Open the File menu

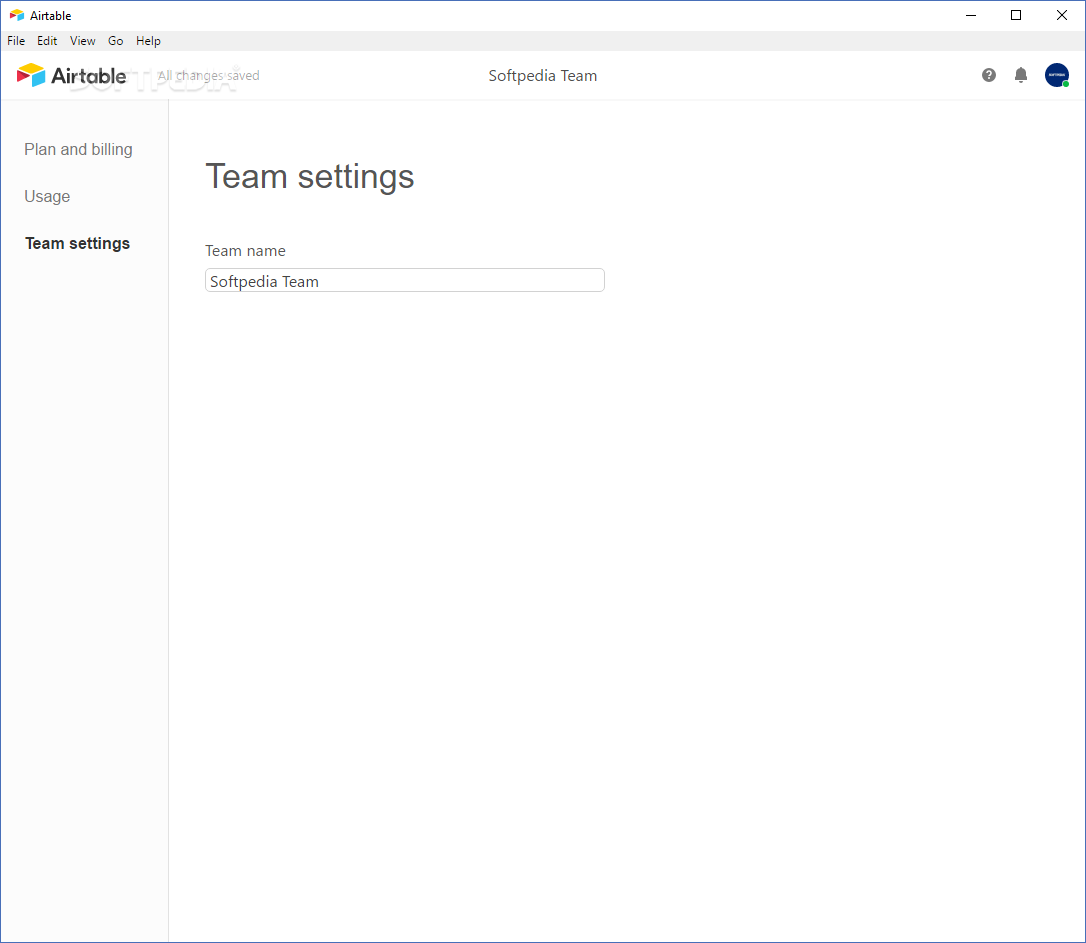coord(16,41)
